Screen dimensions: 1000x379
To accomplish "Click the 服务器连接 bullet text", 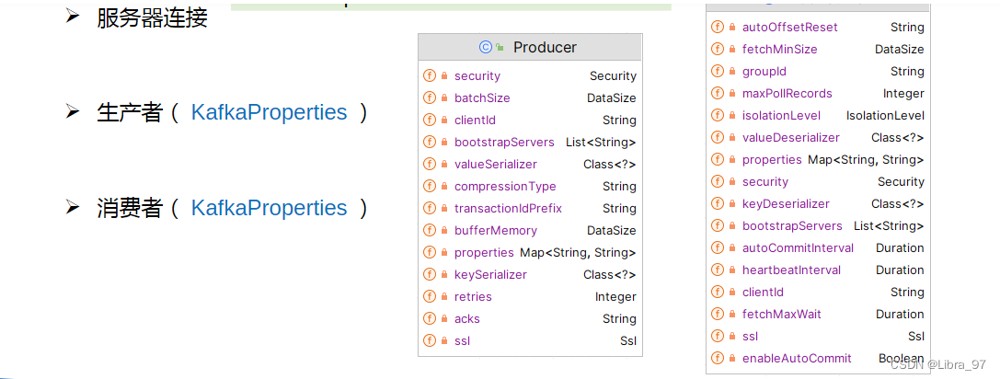I will coord(152,17).
